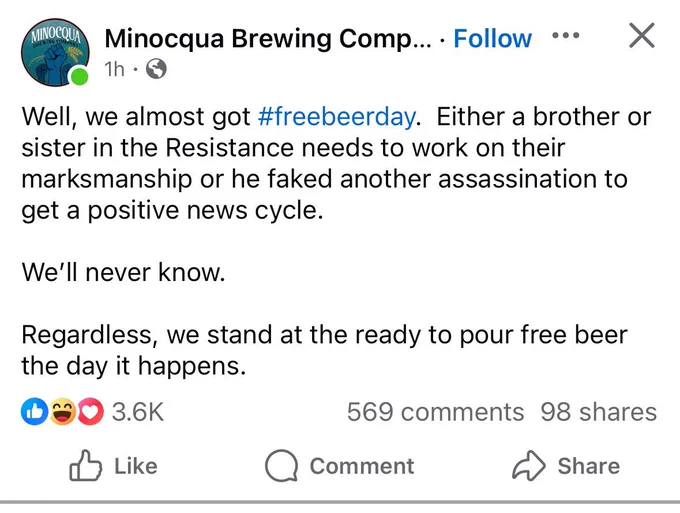680x513 pixels.
Task: Open the 569 comments list
Action: (x=435, y=412)
